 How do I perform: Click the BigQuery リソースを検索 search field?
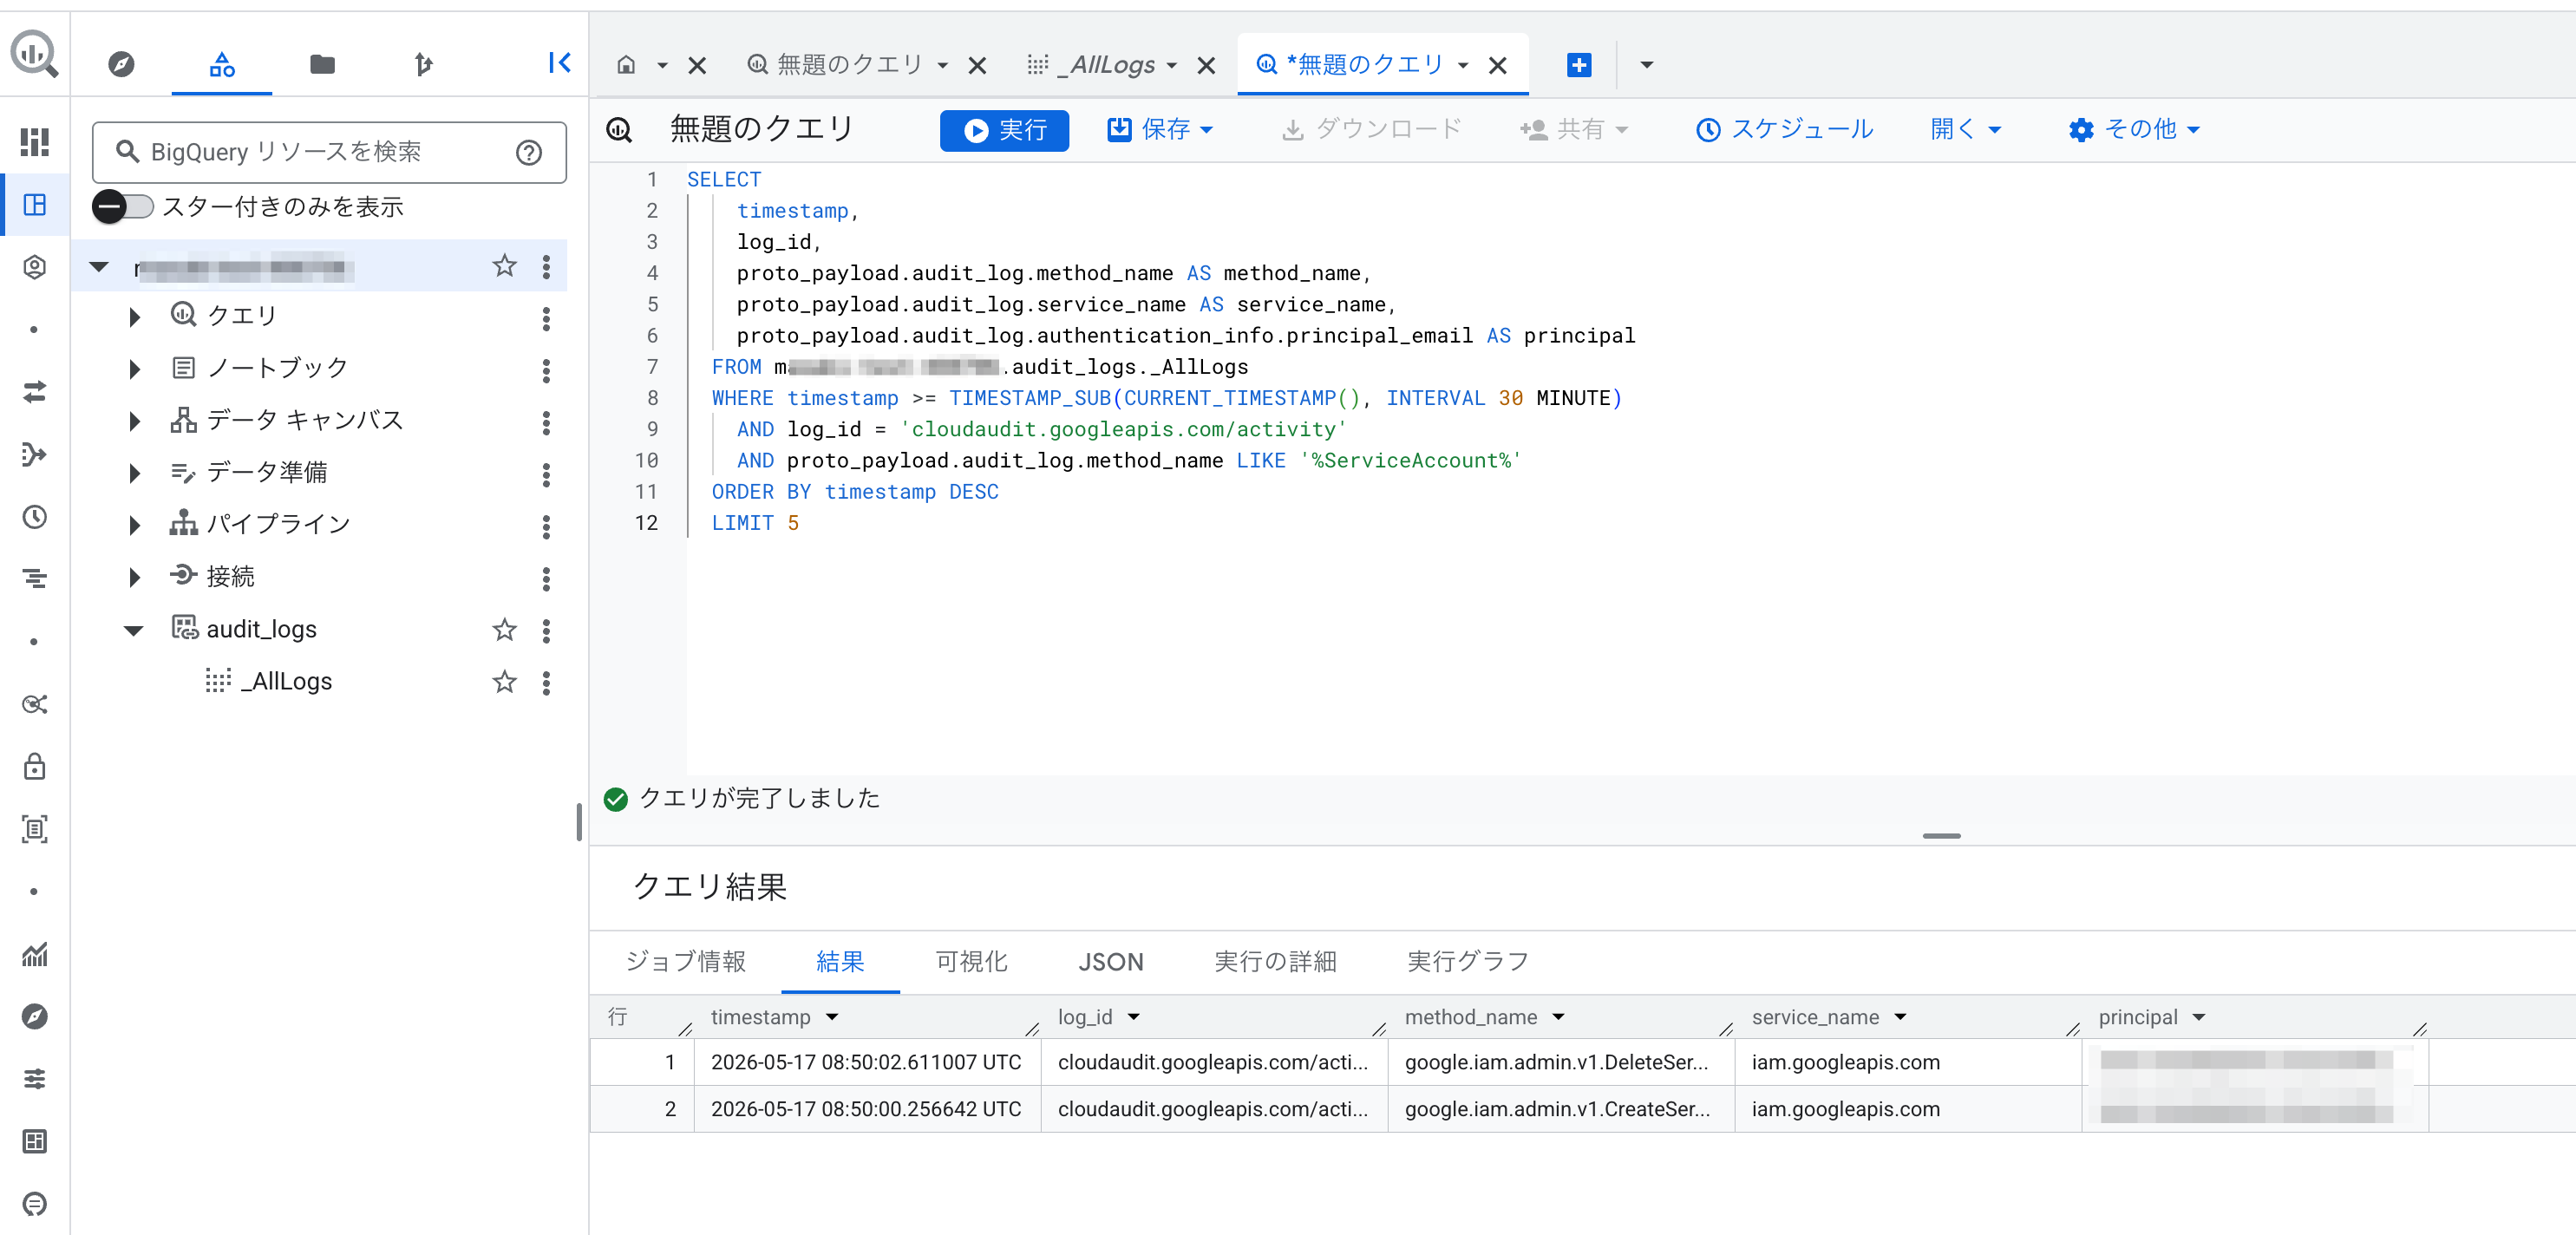[329, 152]
